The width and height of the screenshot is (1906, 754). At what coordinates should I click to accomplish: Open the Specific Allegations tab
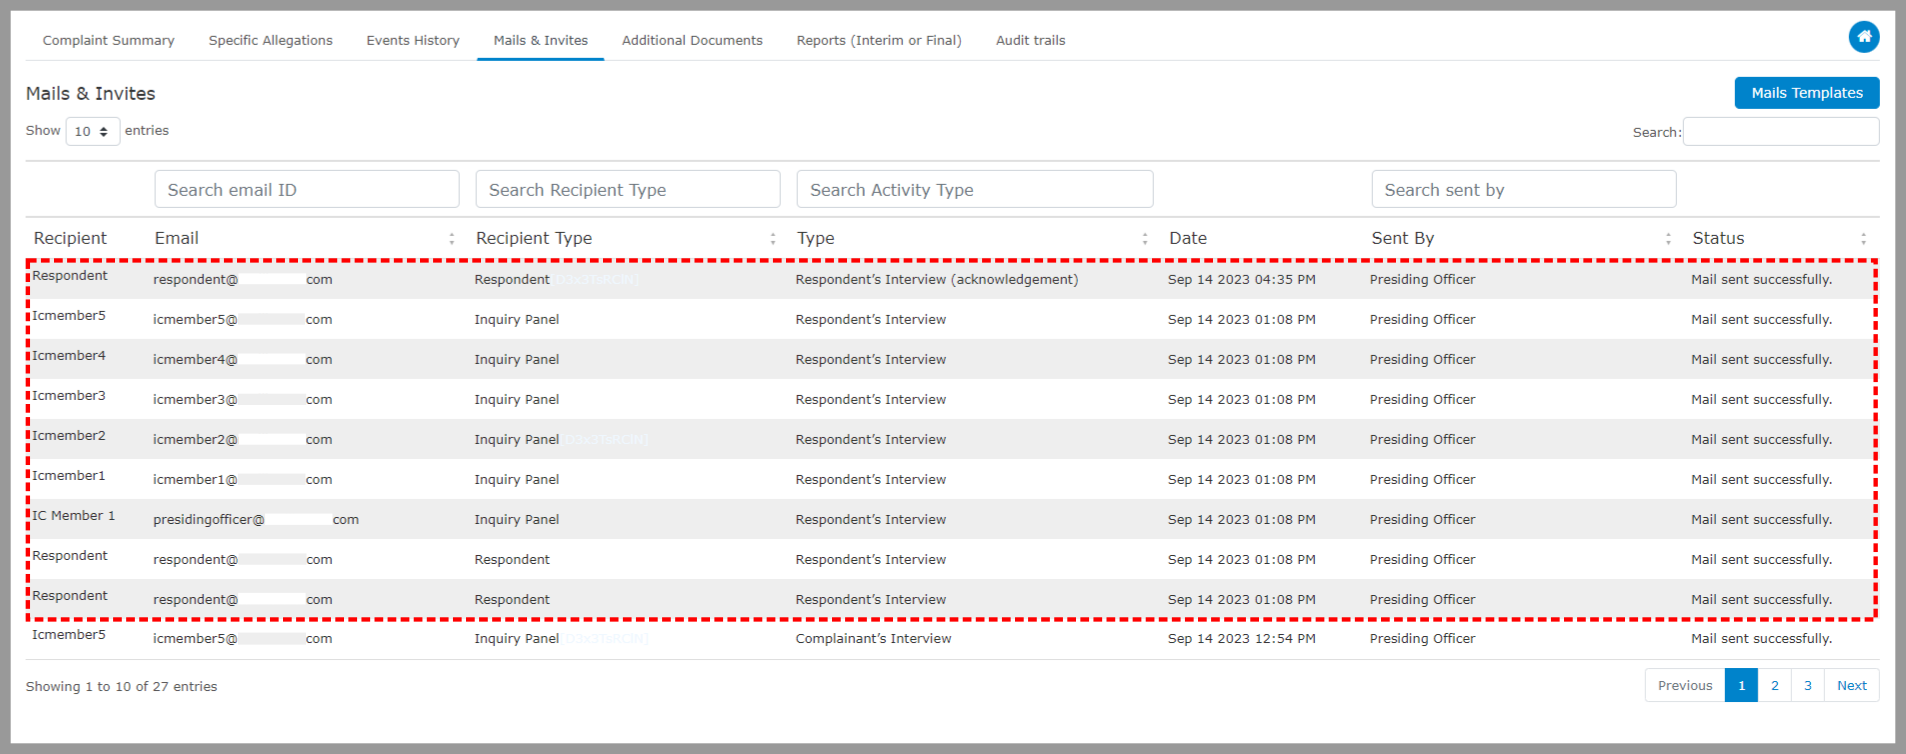coord(270,41)
